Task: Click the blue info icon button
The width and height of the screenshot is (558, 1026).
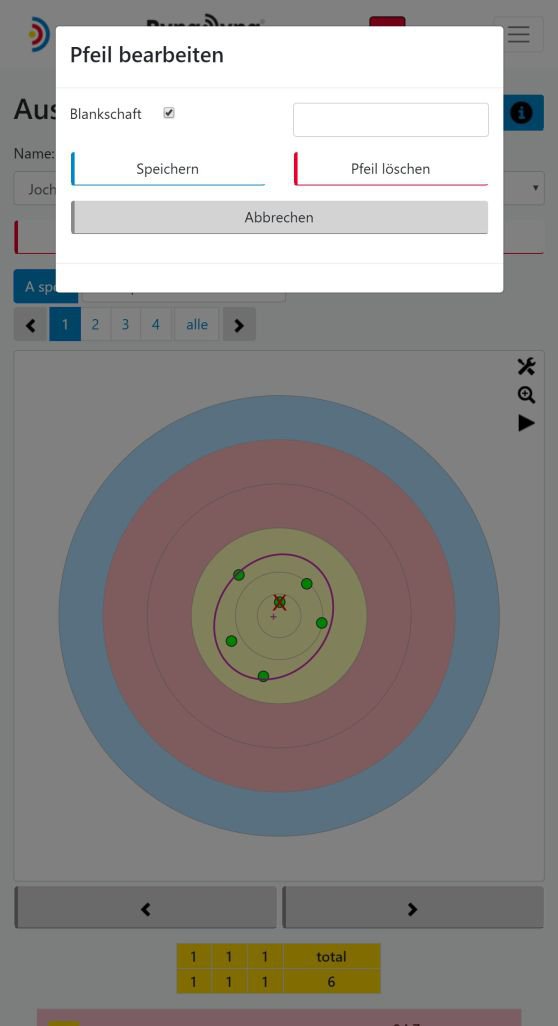Action: pyautogui.click(x=523, y=113)
